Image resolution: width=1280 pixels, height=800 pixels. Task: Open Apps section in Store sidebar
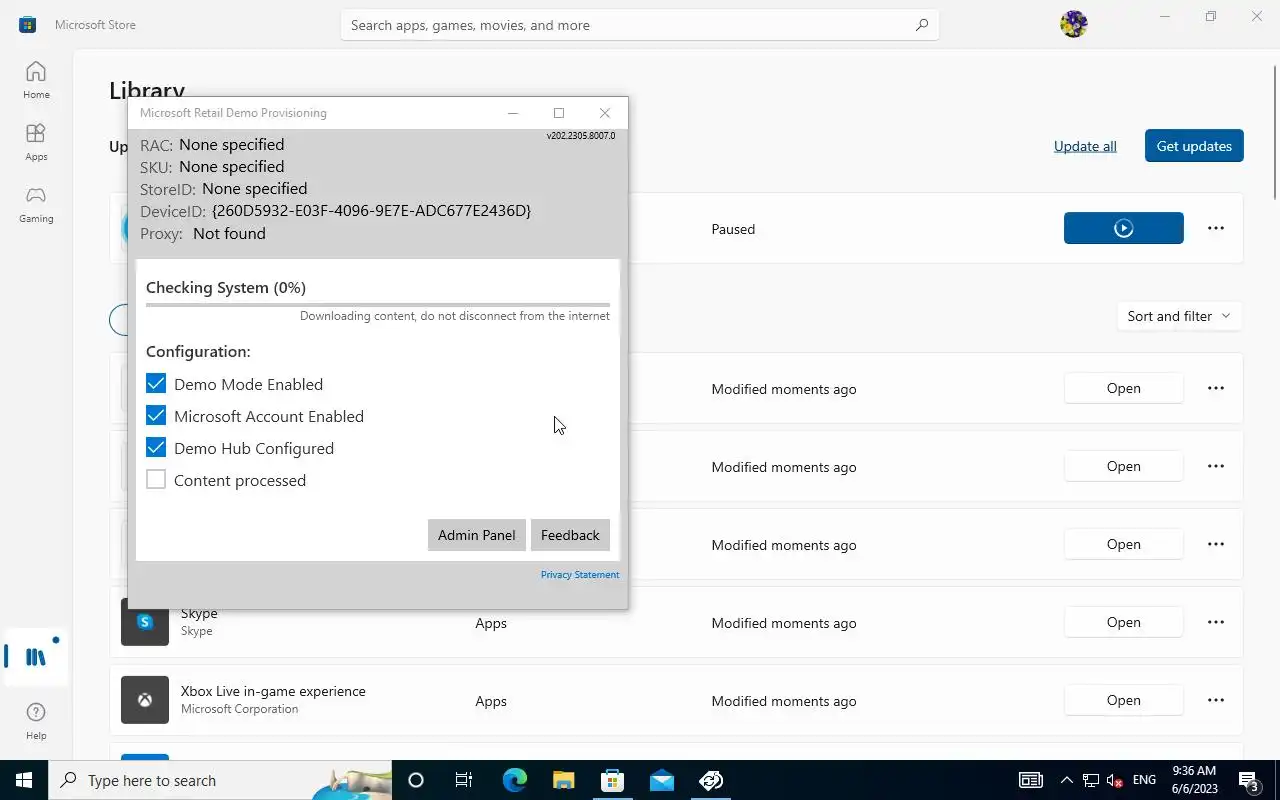pos(36,142)
